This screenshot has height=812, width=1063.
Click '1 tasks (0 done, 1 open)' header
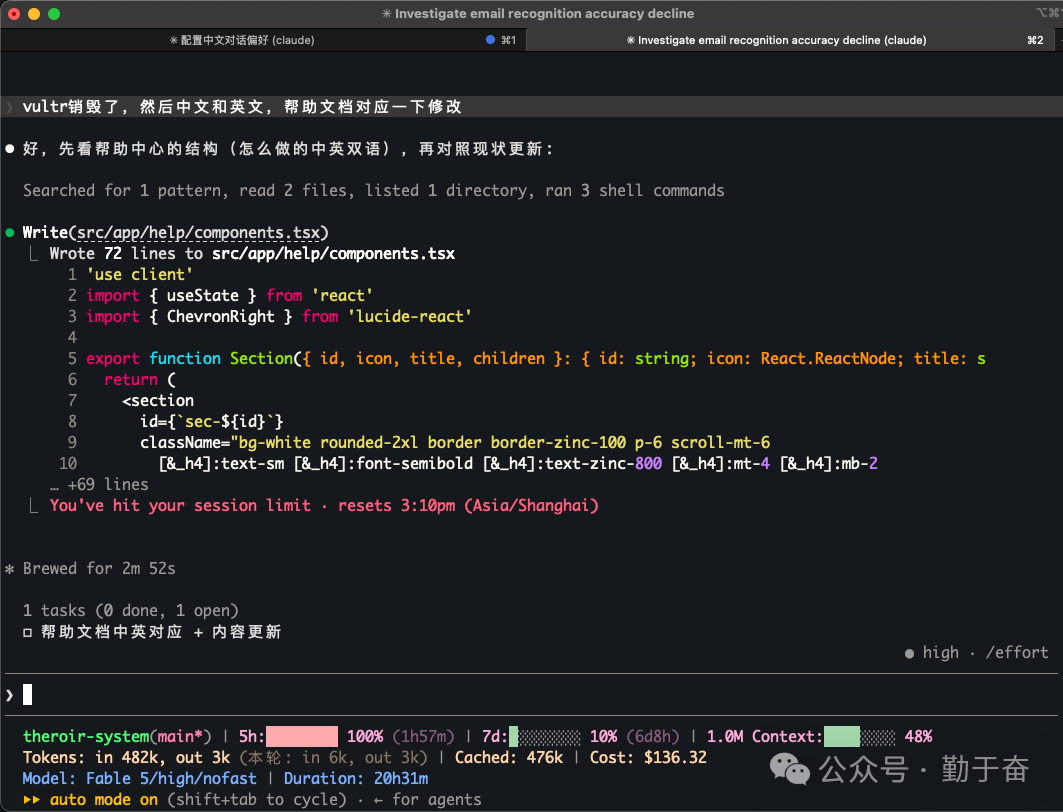131,611
